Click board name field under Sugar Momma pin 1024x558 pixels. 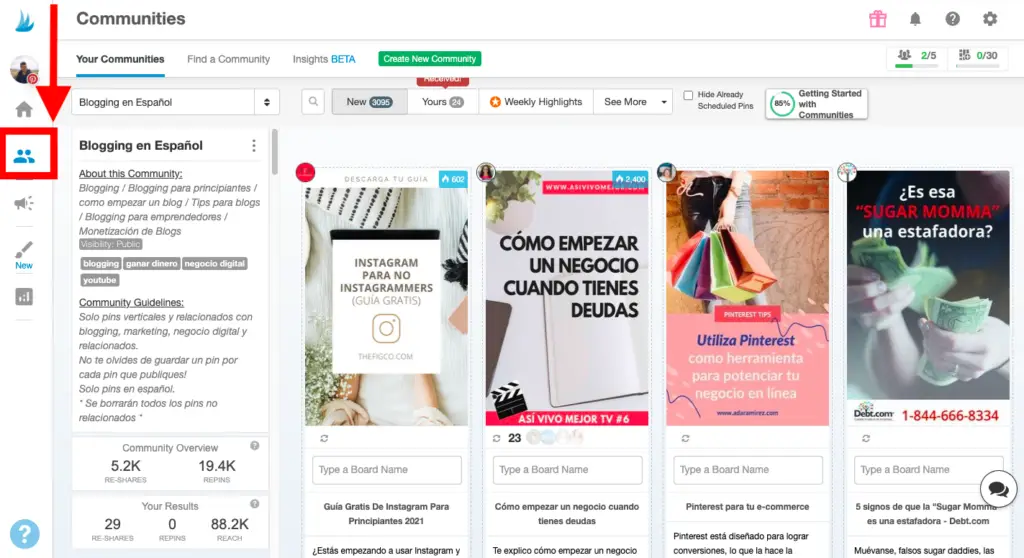928,470
